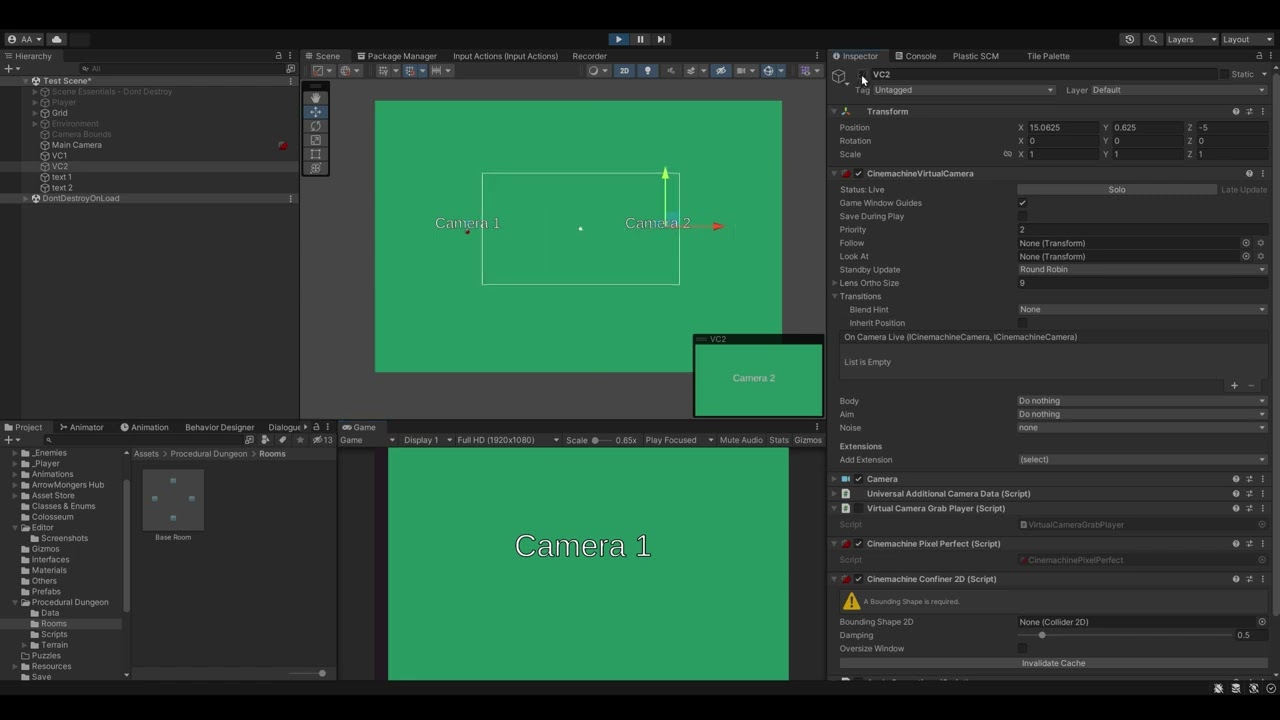Click the create '+' icon in the Hierarchy
Image resolution: width=1280 pixels, height=720 pixels.
pos(8,68)
